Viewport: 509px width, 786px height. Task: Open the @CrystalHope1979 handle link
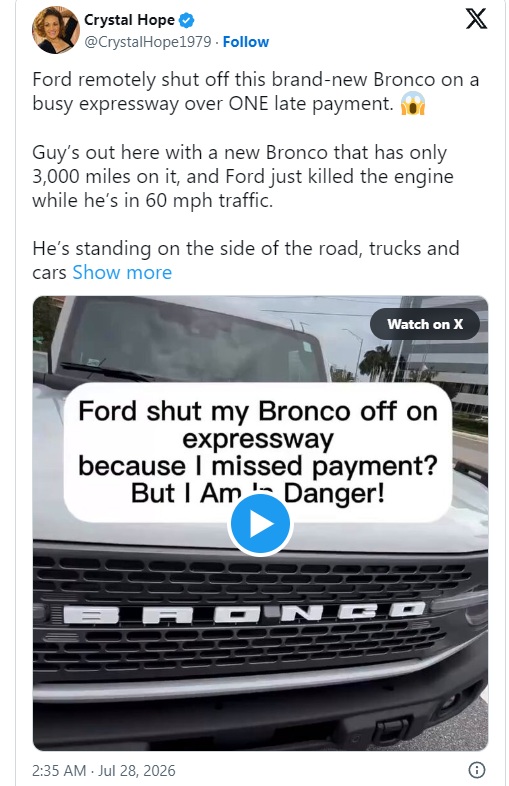pyautogui.click(x=147, y=42)
